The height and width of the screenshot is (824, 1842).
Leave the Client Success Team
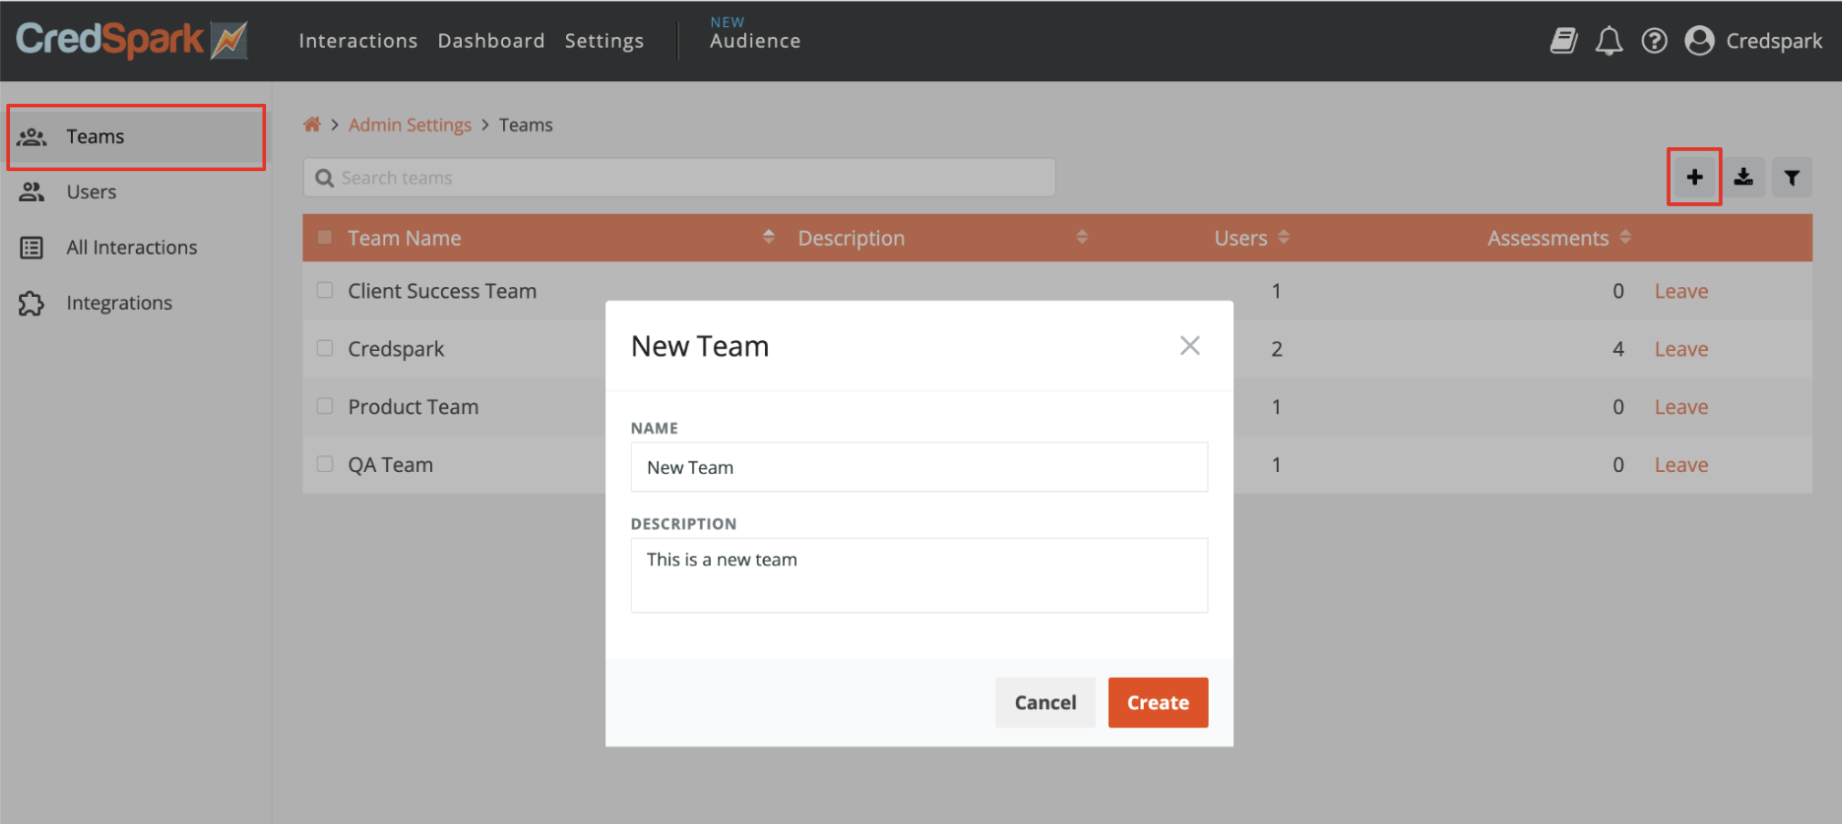coord(1681,291)
